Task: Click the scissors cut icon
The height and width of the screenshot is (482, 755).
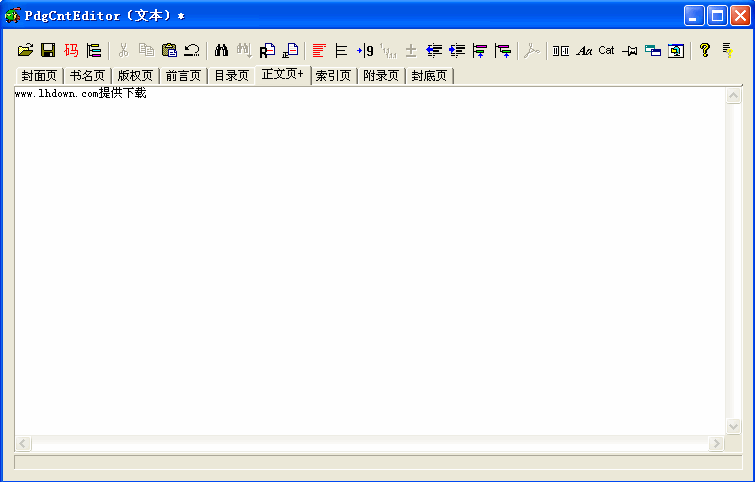Action: (123, 50)
